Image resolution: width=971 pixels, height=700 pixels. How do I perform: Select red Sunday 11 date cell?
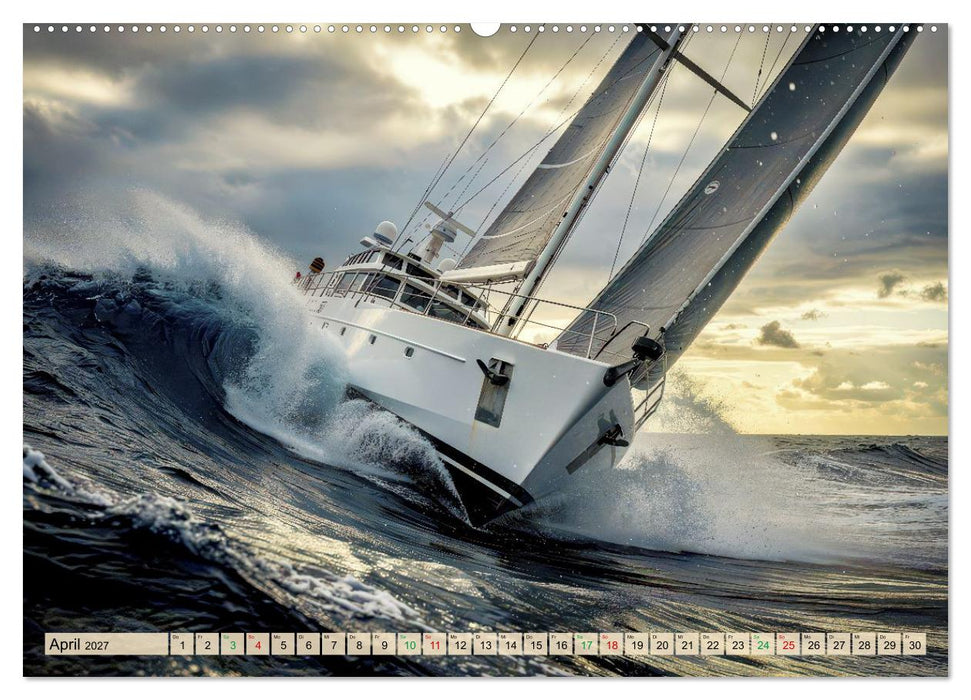435,644
